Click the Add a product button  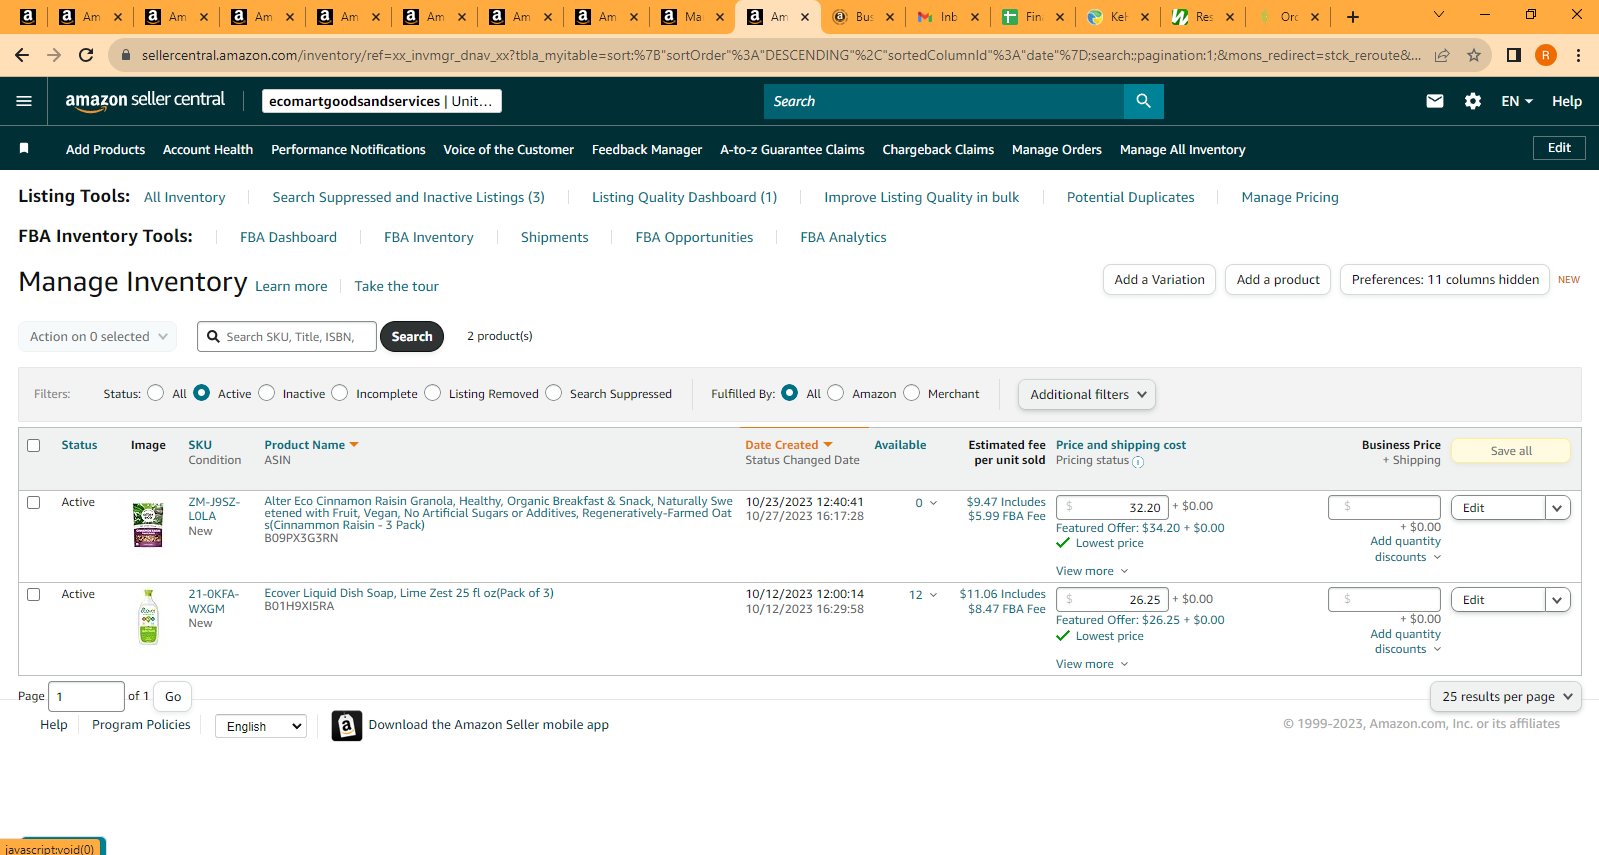tap(1278, 280)
